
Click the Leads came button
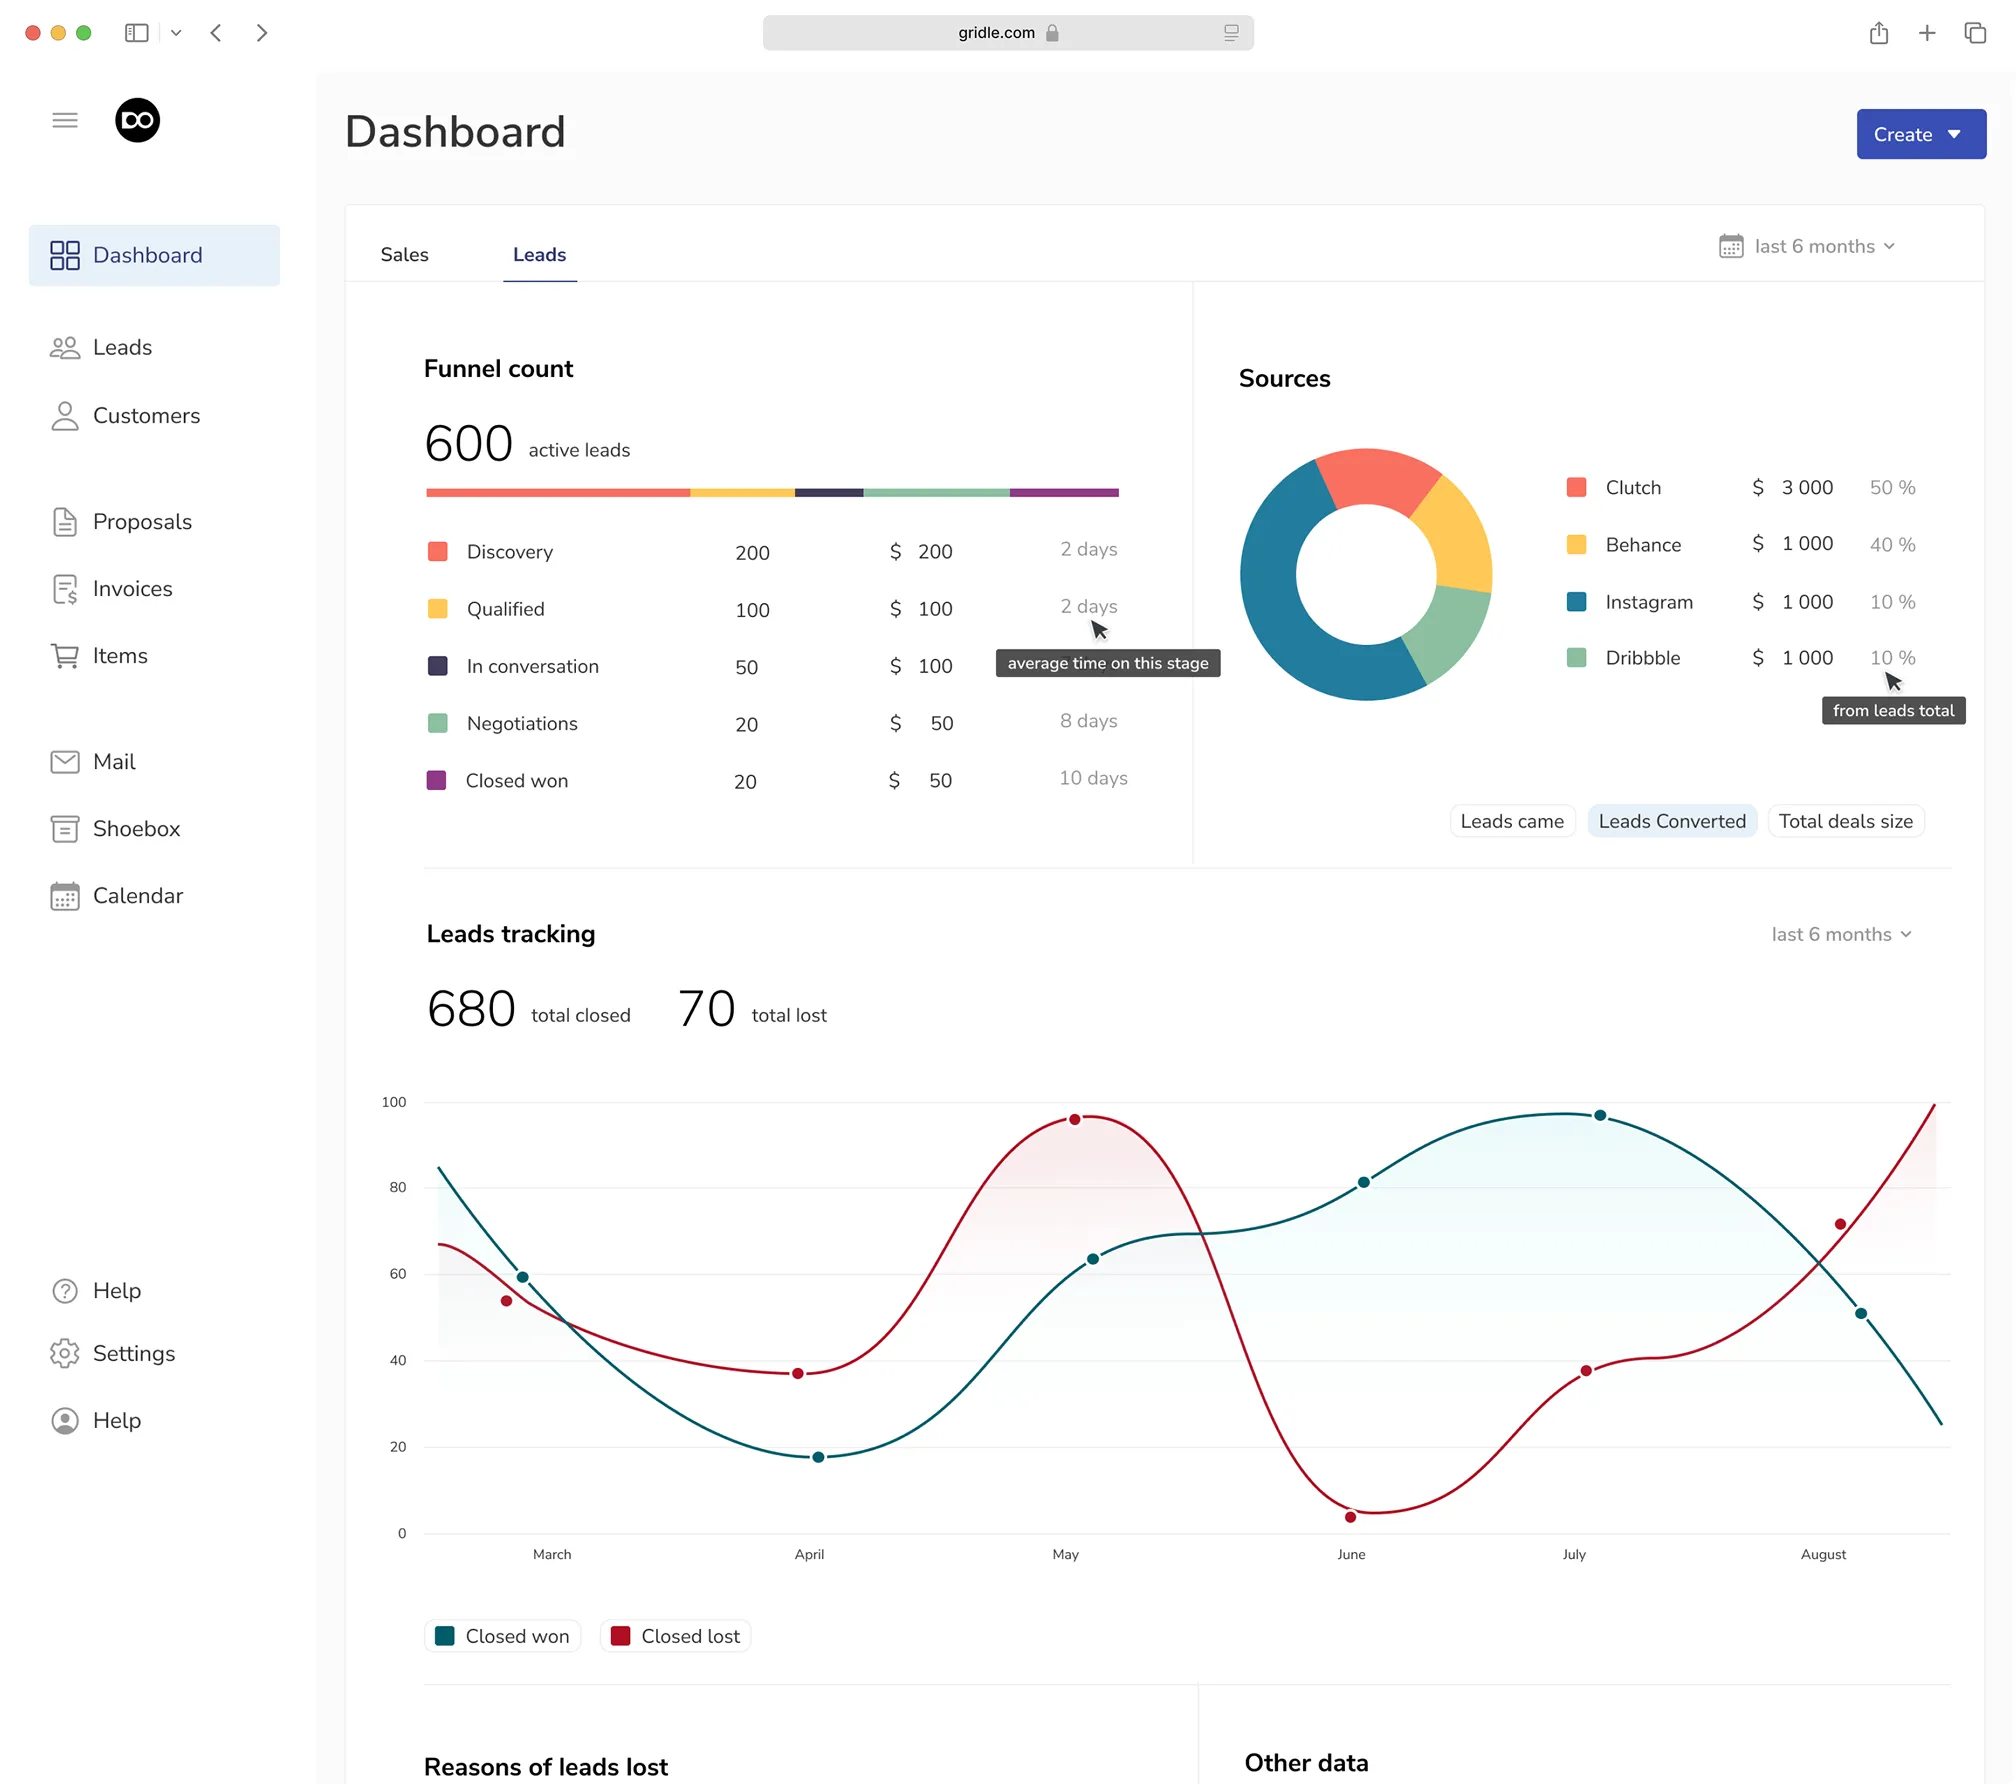[x=1511, y=821]
